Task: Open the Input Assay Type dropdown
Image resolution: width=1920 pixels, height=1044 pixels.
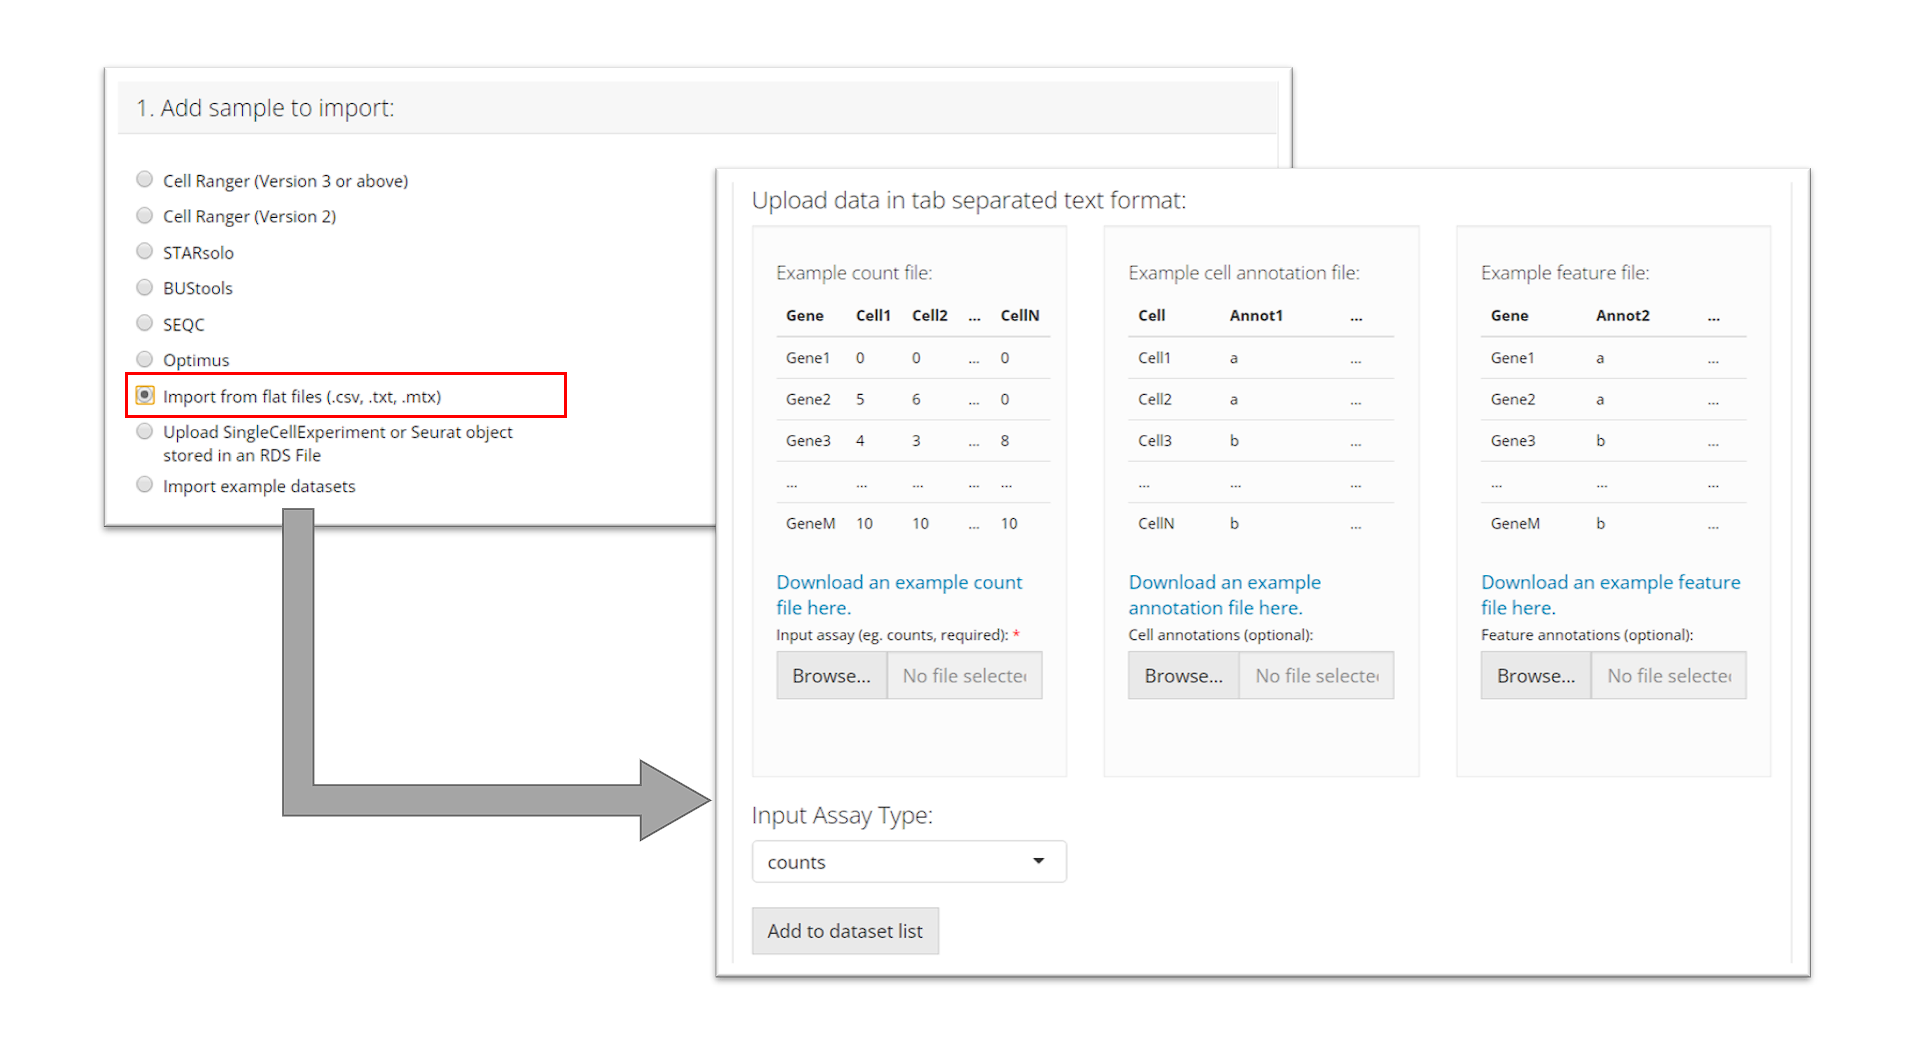Action: pyautogui.click(x=907, y=862)
